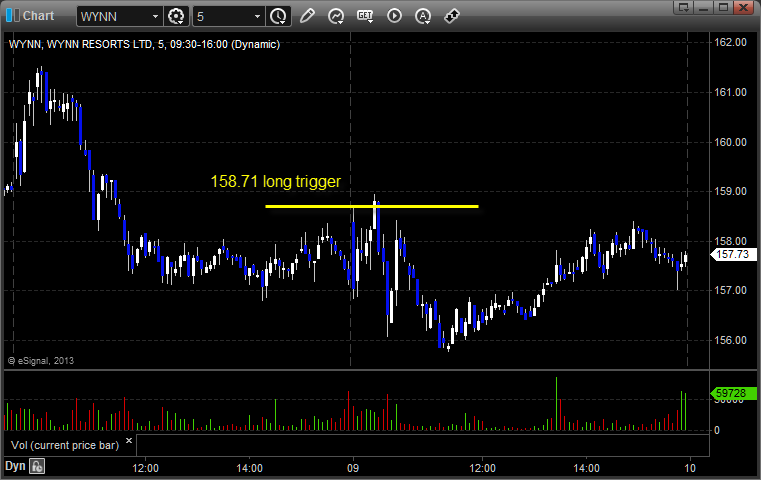Viewport: 761px width, 480px height.
Task: Maximize the Chart window
Action: (723, 7)
